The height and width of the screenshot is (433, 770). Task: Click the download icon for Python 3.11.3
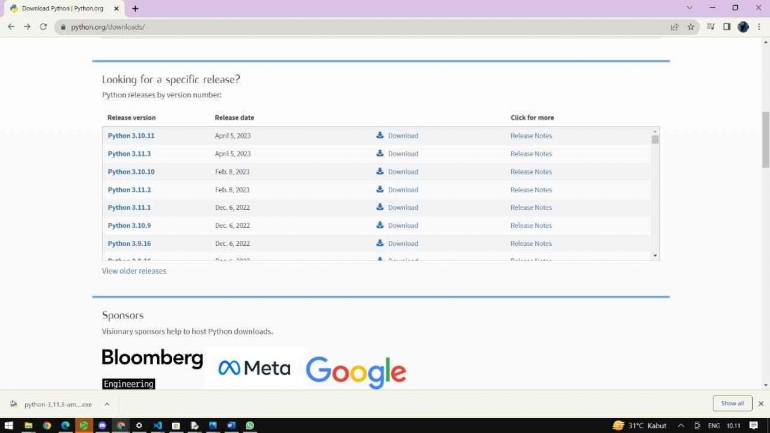(380, 153)
